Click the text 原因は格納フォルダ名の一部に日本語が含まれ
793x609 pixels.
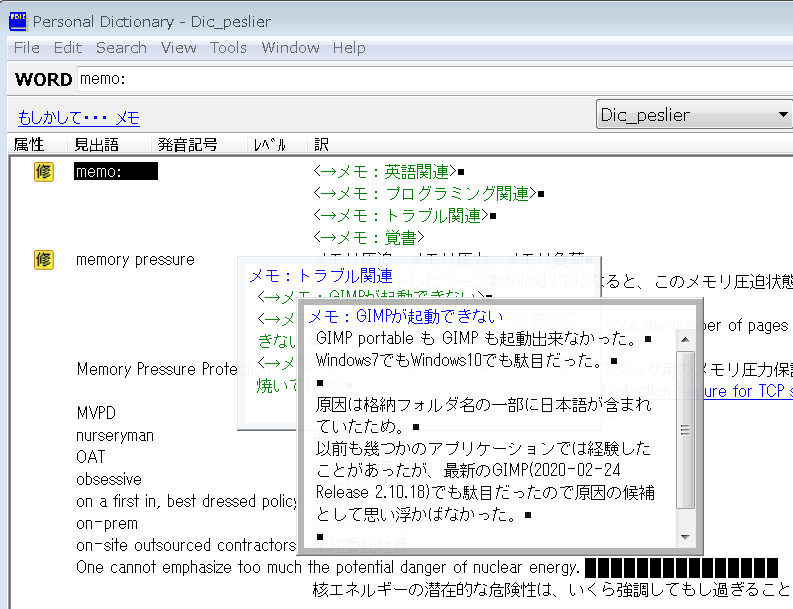pos(483,405)
